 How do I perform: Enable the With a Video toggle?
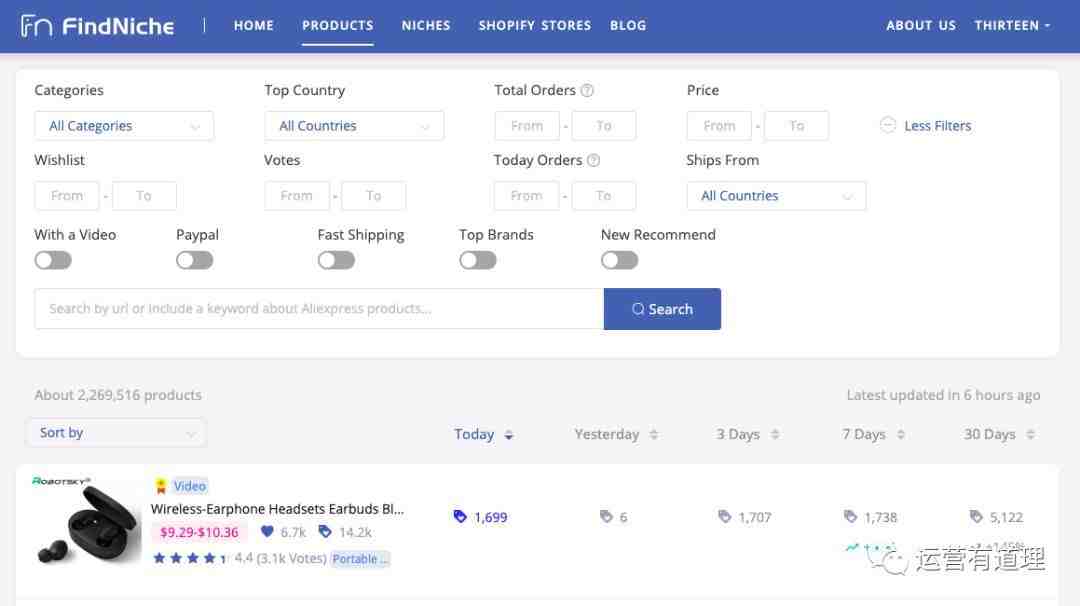53,260
